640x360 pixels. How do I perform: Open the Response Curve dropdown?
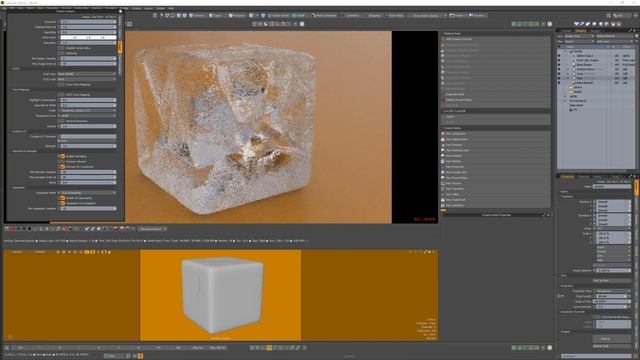coord(88,116)
